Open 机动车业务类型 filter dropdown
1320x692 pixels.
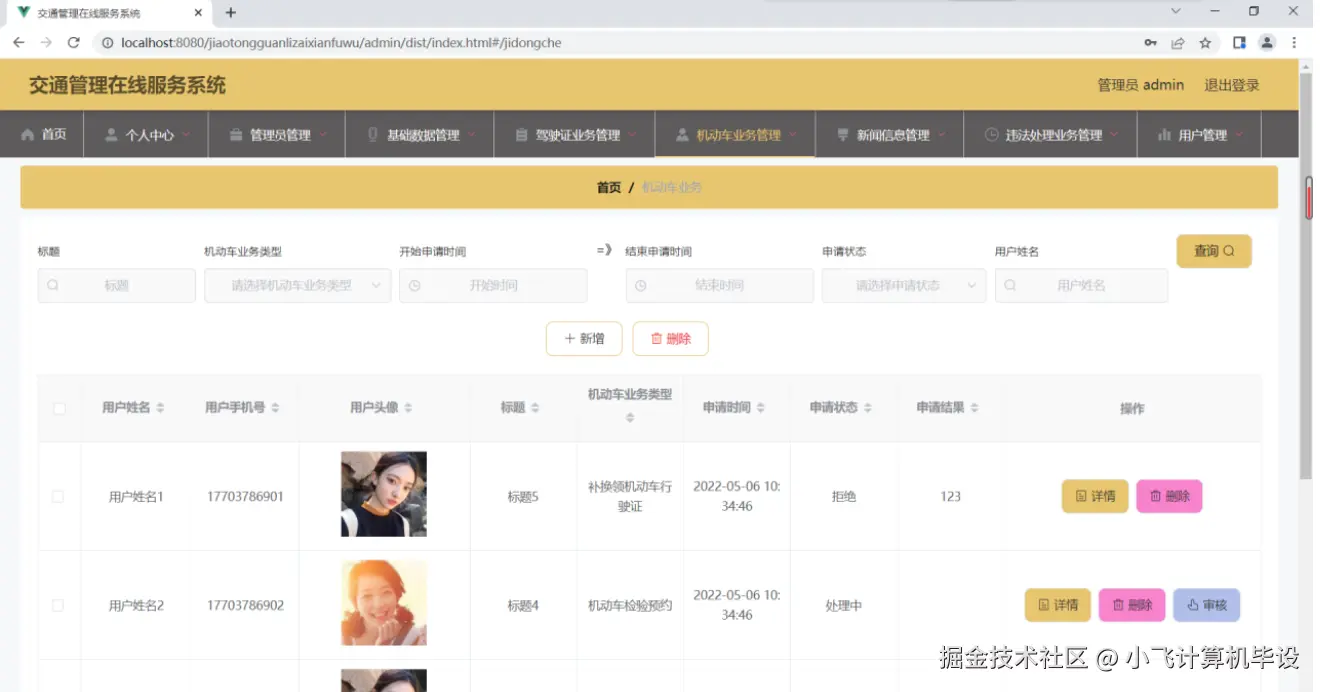(x=298, y=285)
